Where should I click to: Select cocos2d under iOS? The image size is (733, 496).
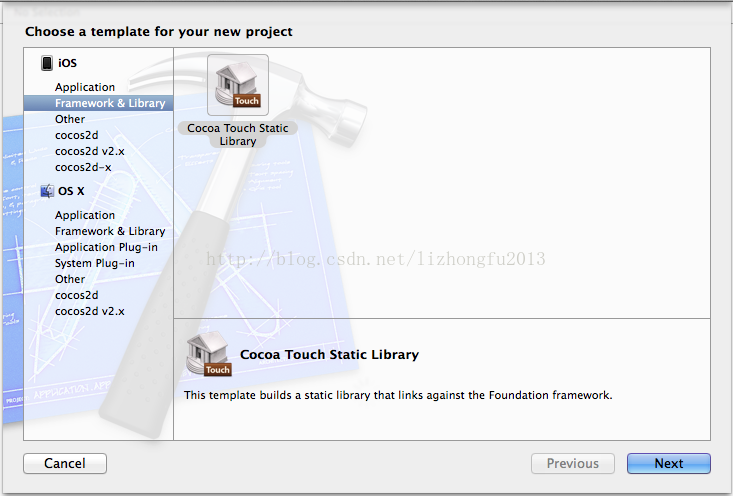[76, 135]
